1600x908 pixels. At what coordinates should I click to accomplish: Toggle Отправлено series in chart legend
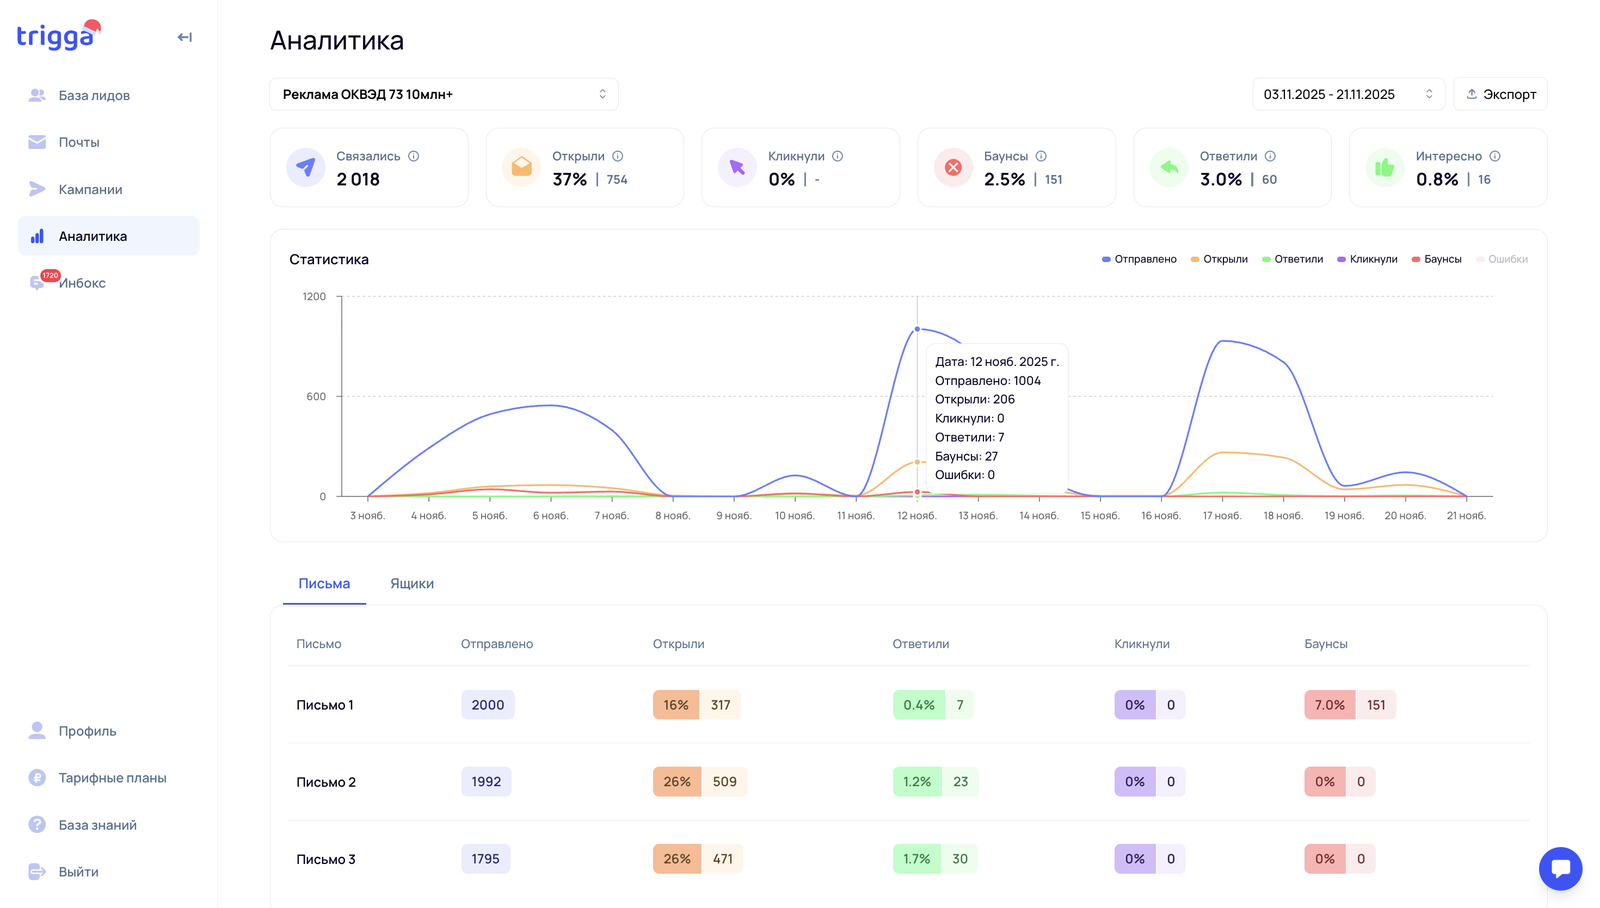coord(1139,259)
